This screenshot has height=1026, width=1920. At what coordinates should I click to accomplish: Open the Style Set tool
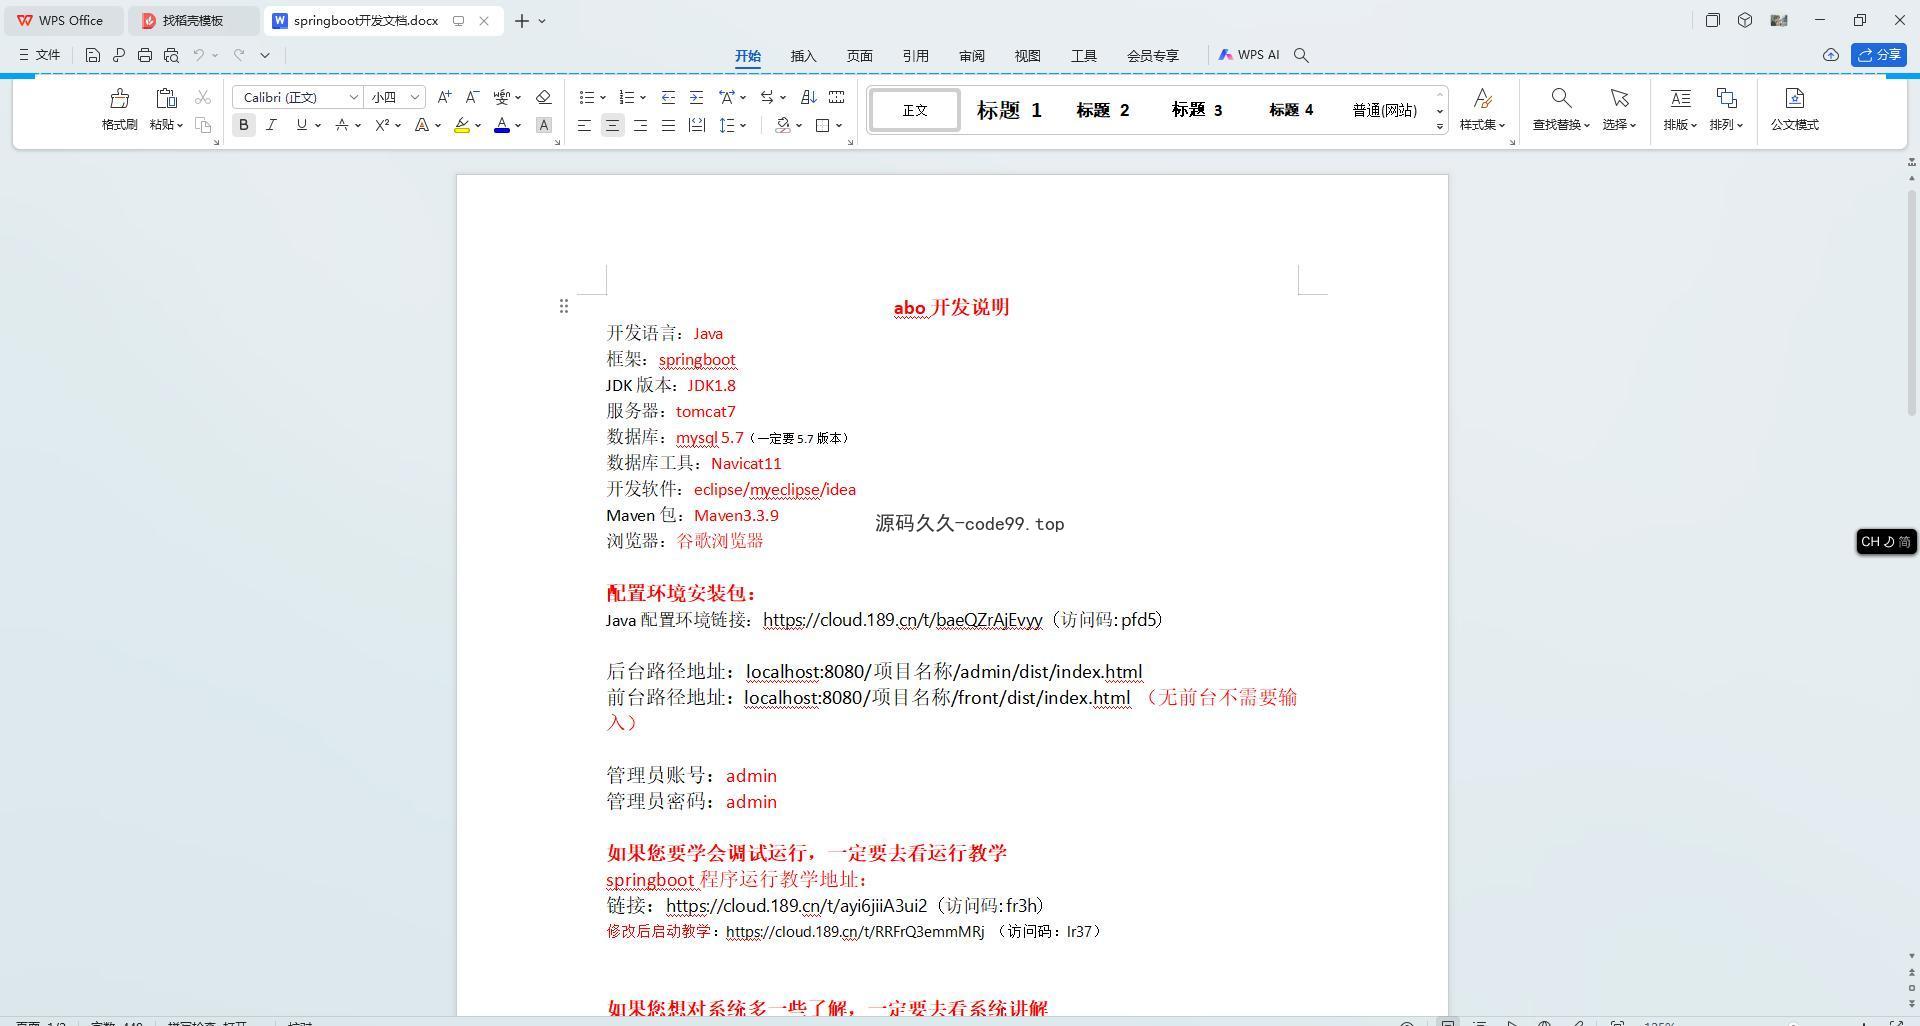[x=1482, y=109]
